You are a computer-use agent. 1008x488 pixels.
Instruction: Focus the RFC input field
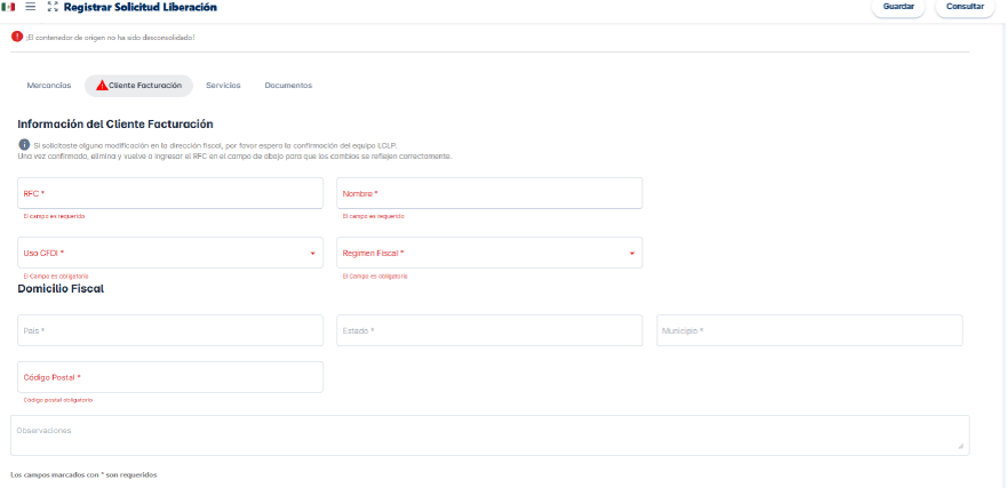click(170, 194)
